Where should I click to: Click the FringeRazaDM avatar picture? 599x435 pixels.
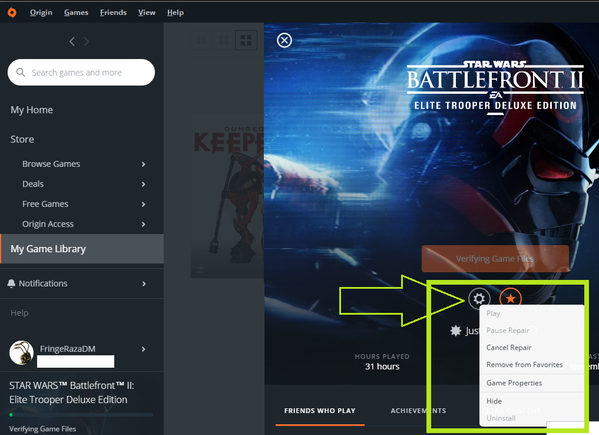pyautogui.click(x=21, y=353)
